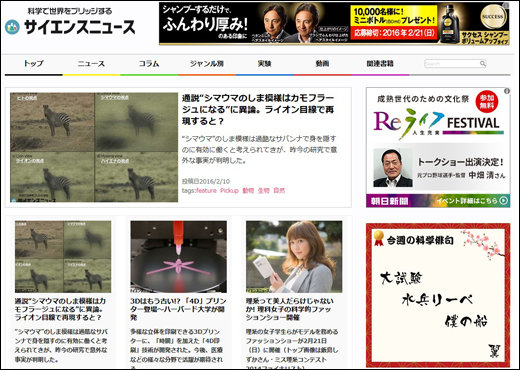The image size is (520, 370).
Task: Select the コラム menu item
Action: [x=149, y=63]
